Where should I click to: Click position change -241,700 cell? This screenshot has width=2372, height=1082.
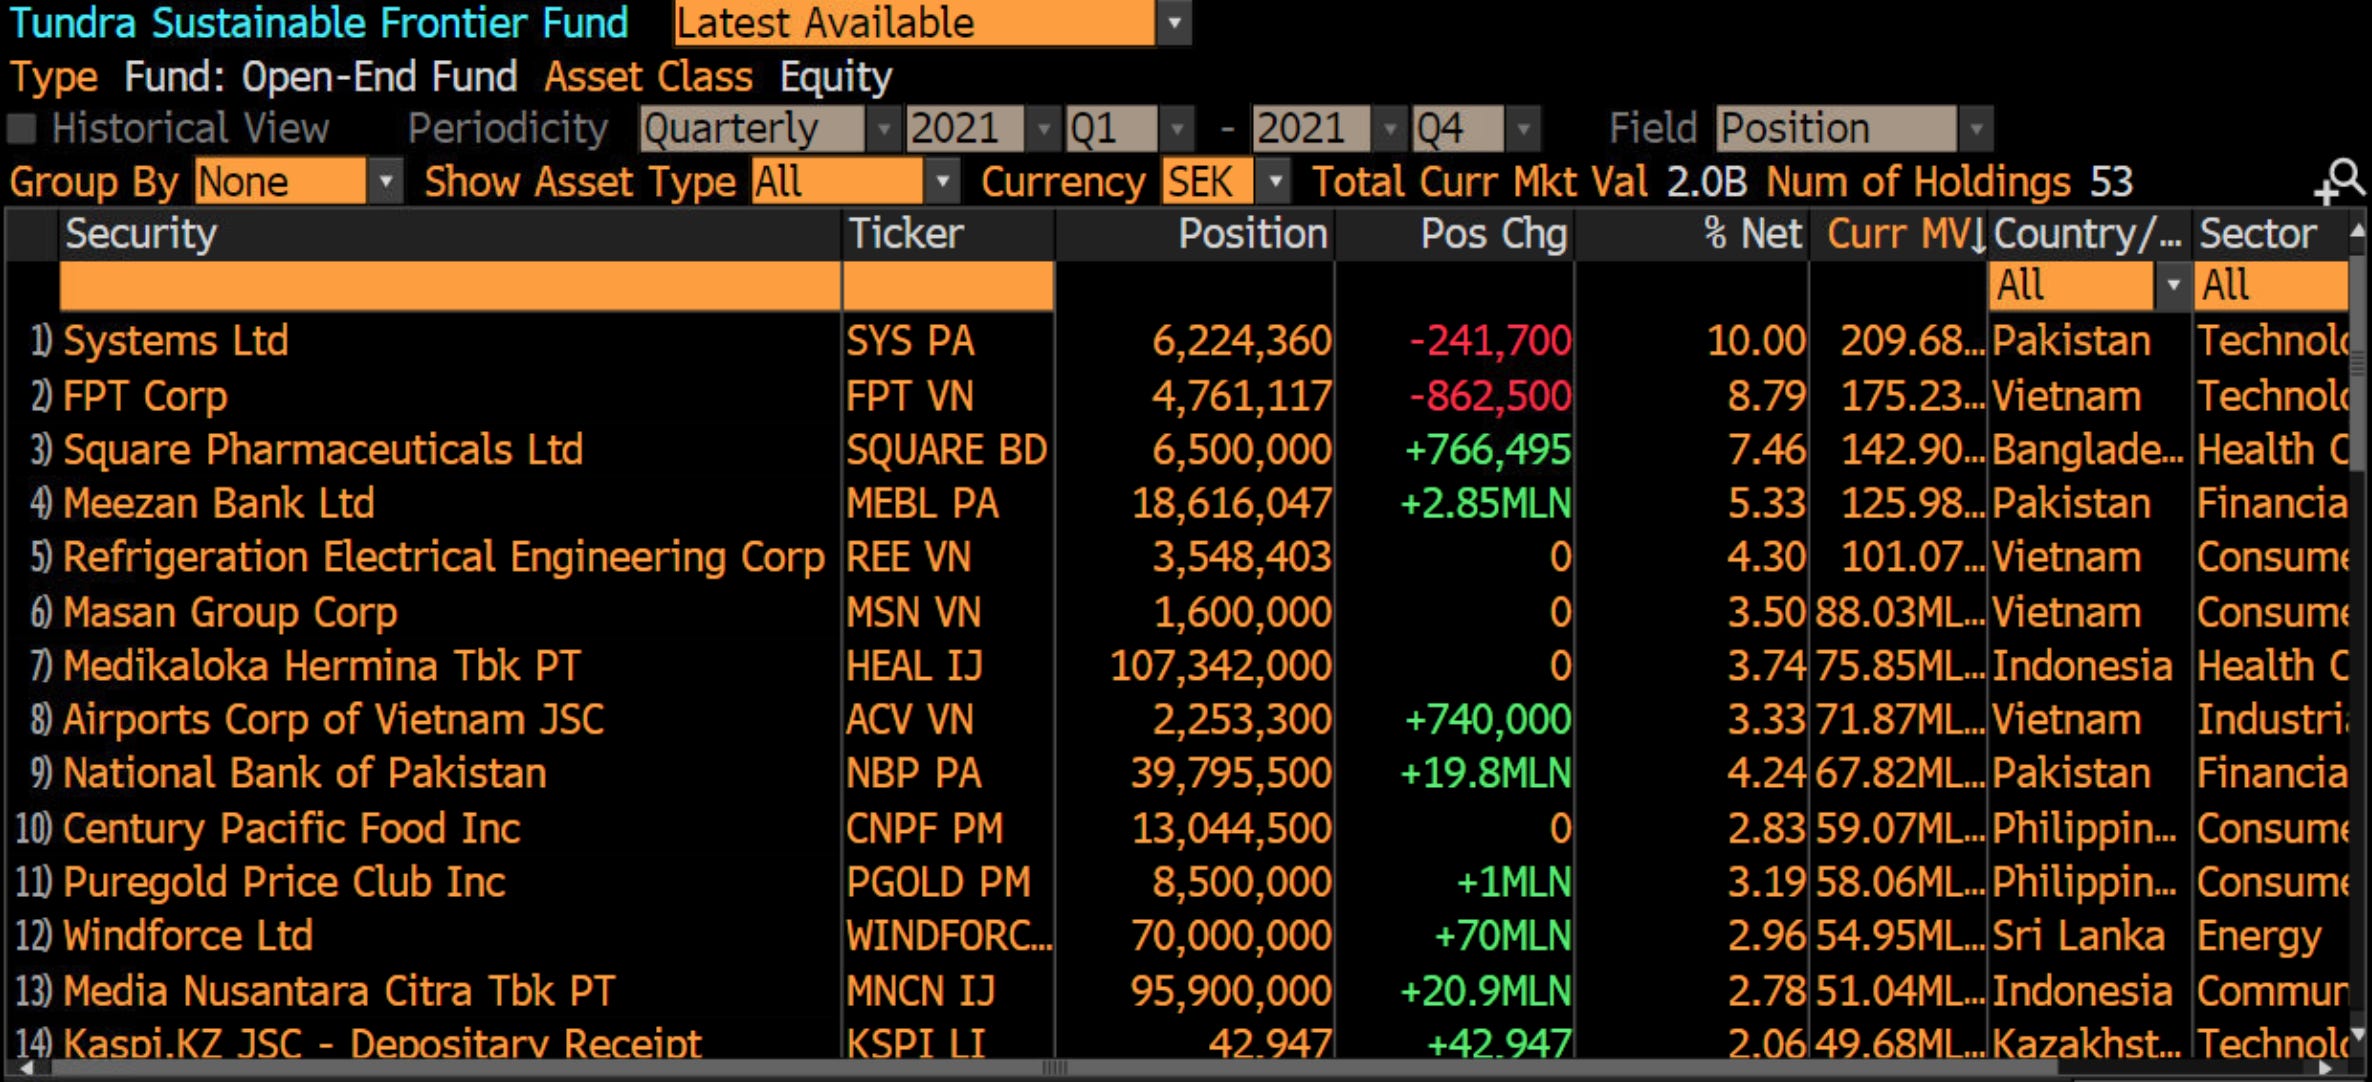click(x=1490, y=341)
